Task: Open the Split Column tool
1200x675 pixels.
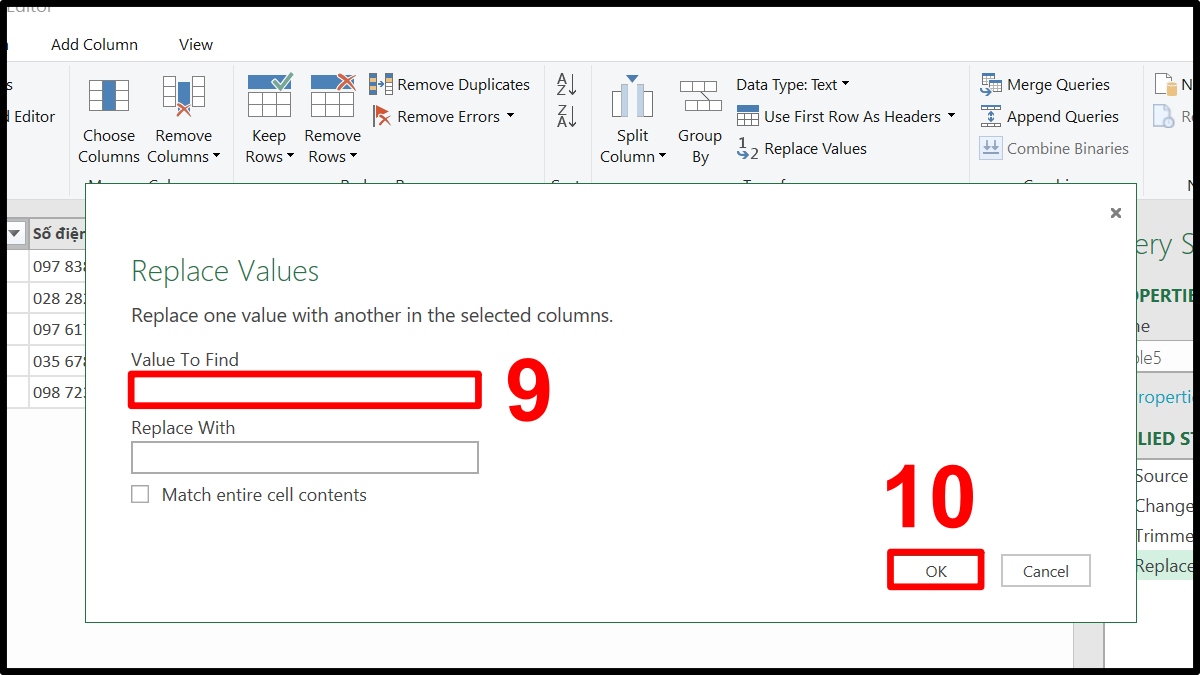Action: pos(632,120)
